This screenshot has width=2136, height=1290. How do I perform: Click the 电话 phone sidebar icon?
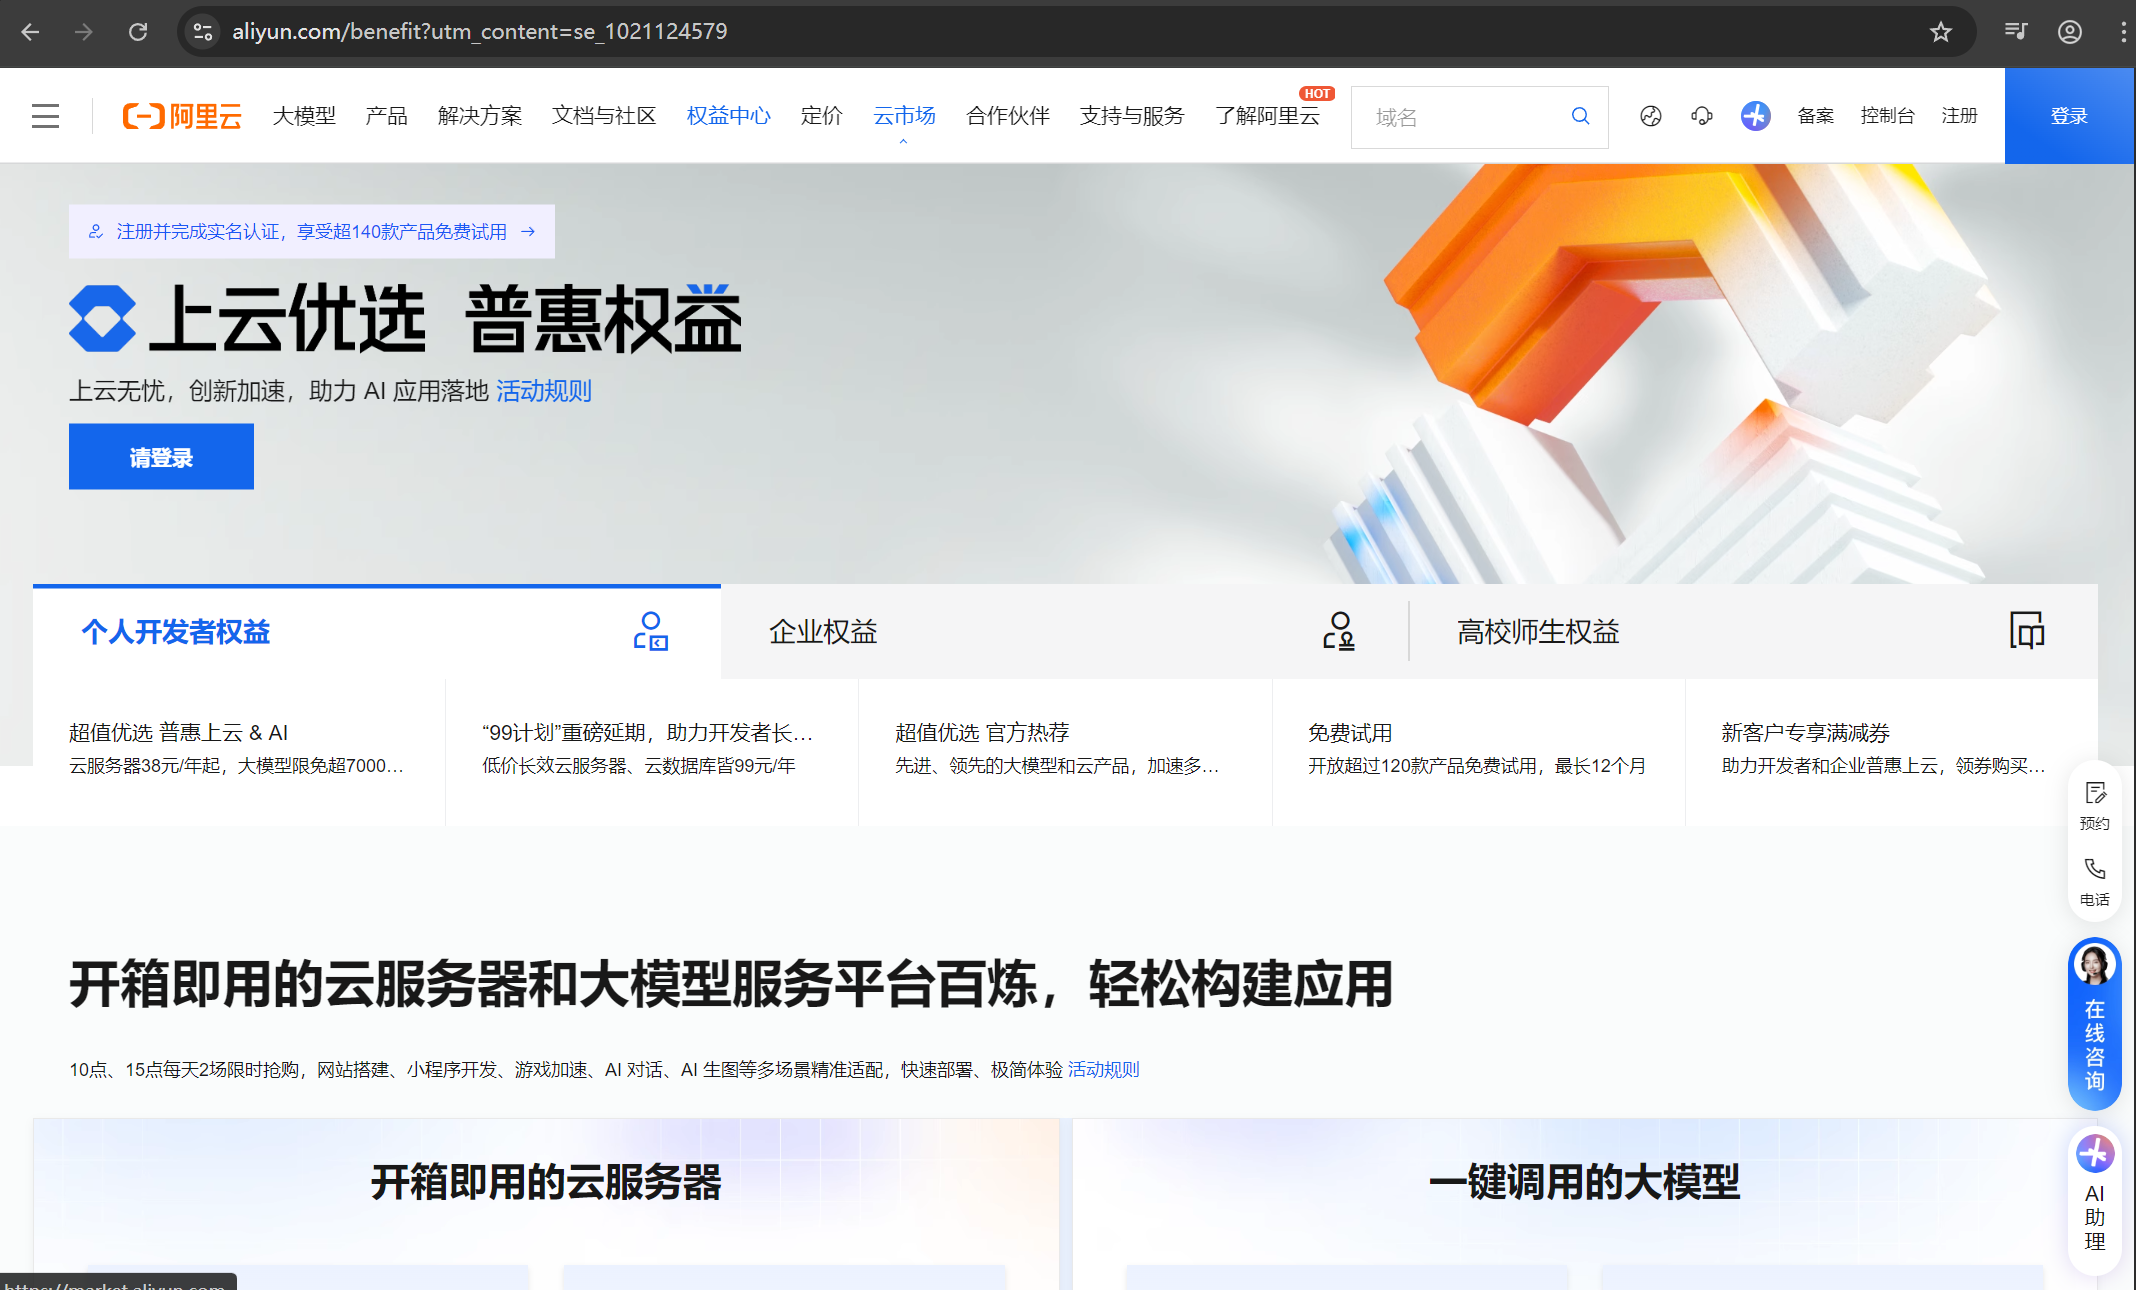coord(2095,882)
